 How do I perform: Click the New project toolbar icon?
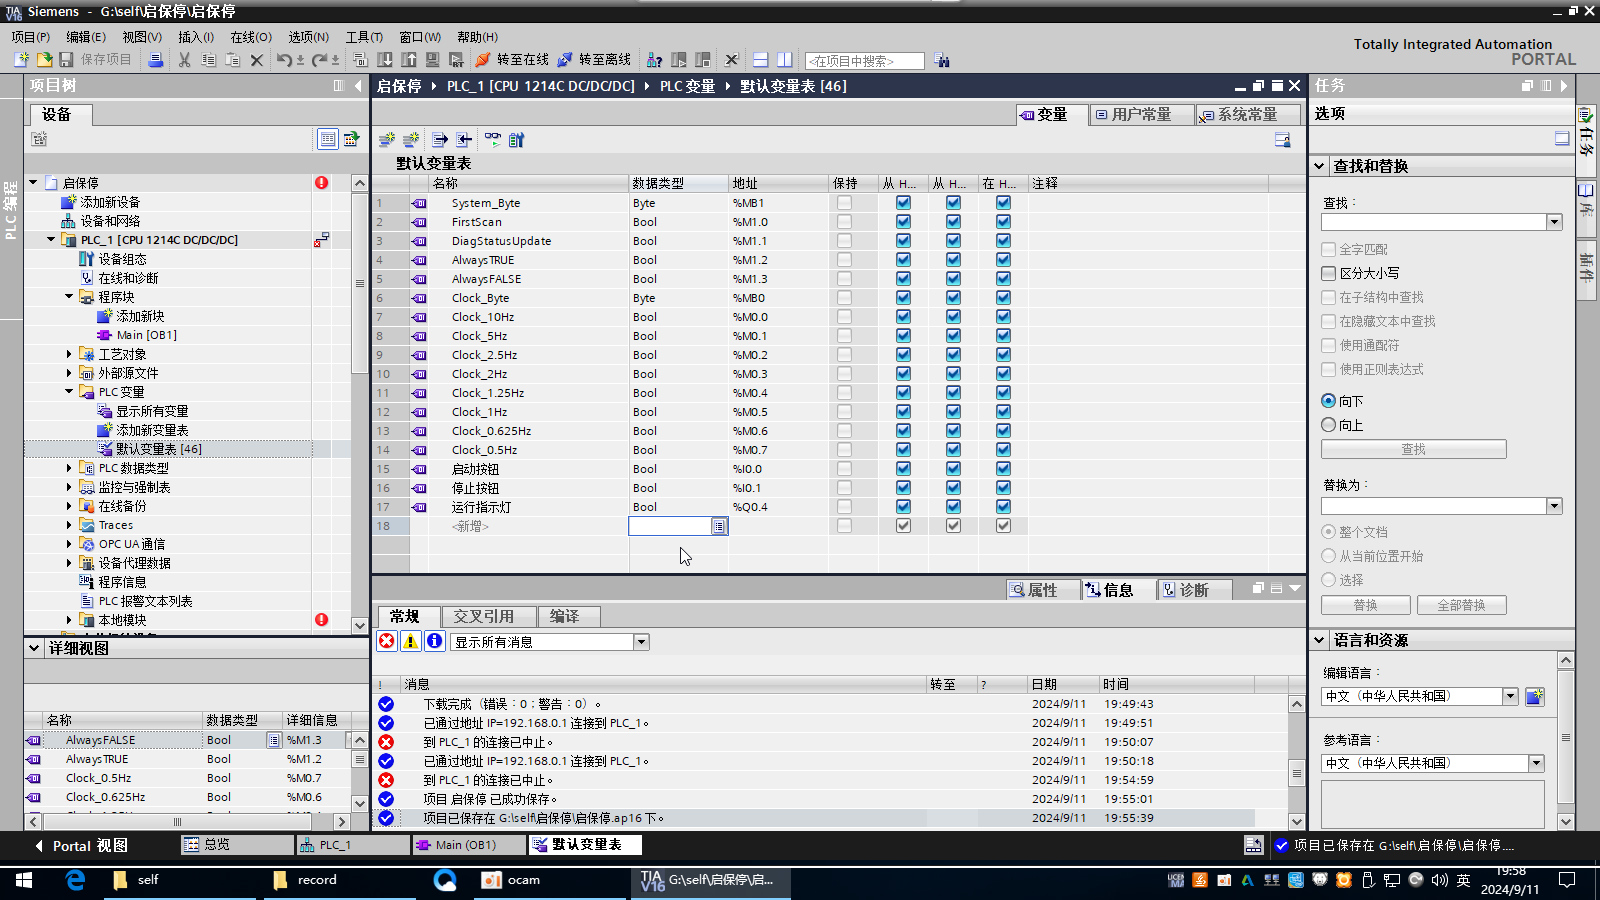21,60
